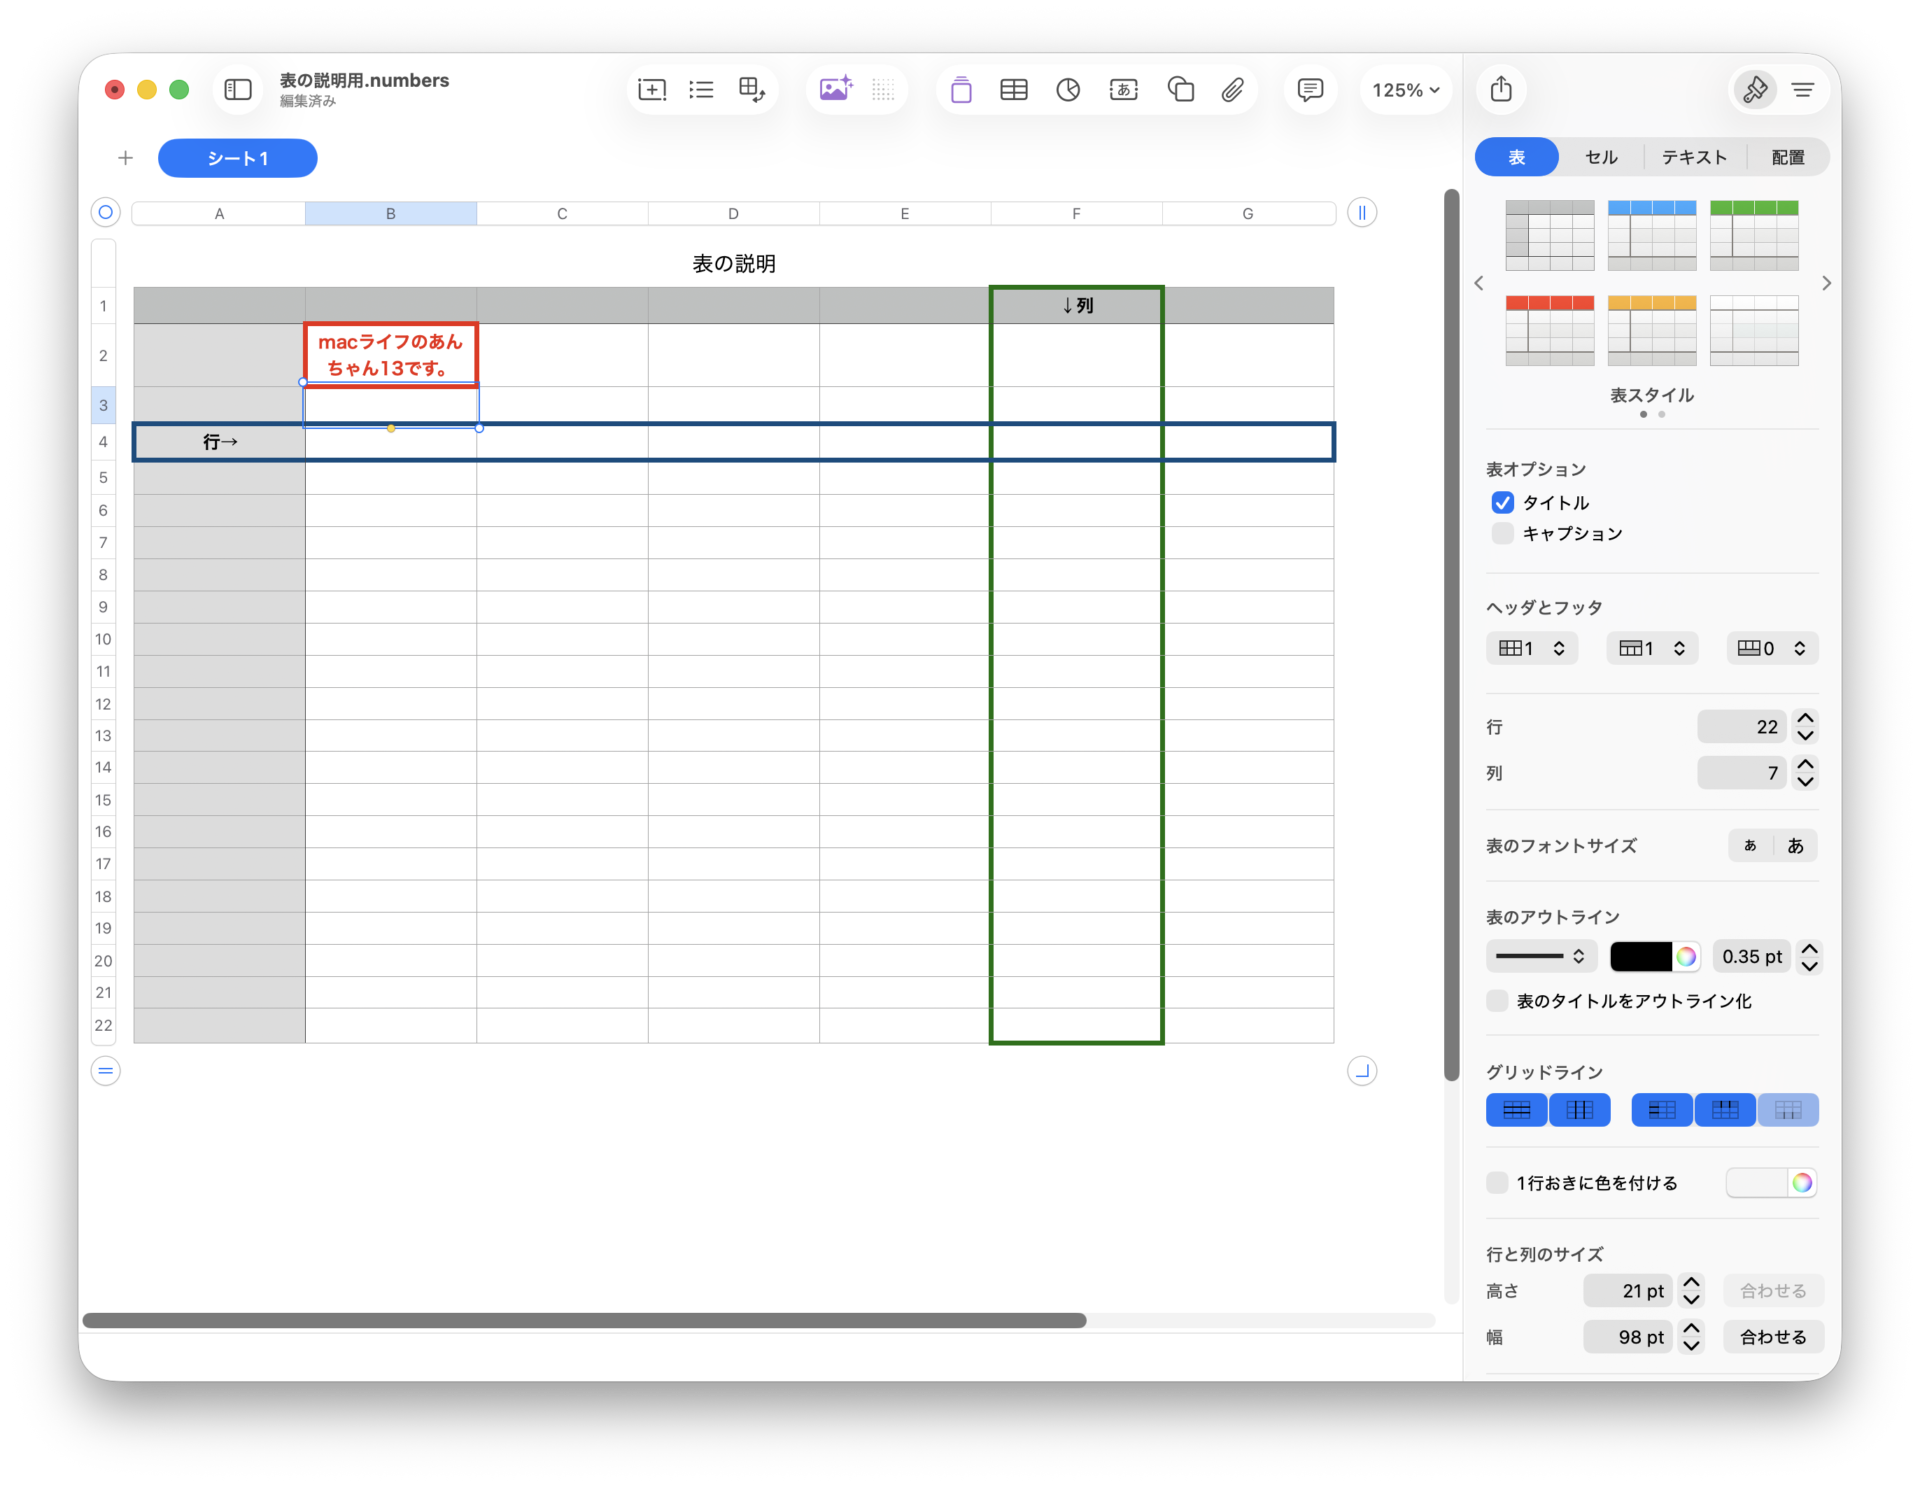The height and width of the screenshot is (1485, 1920).
Task: Enable 1行おきに色を付ける checkbox
Action: [1497, 1183]
